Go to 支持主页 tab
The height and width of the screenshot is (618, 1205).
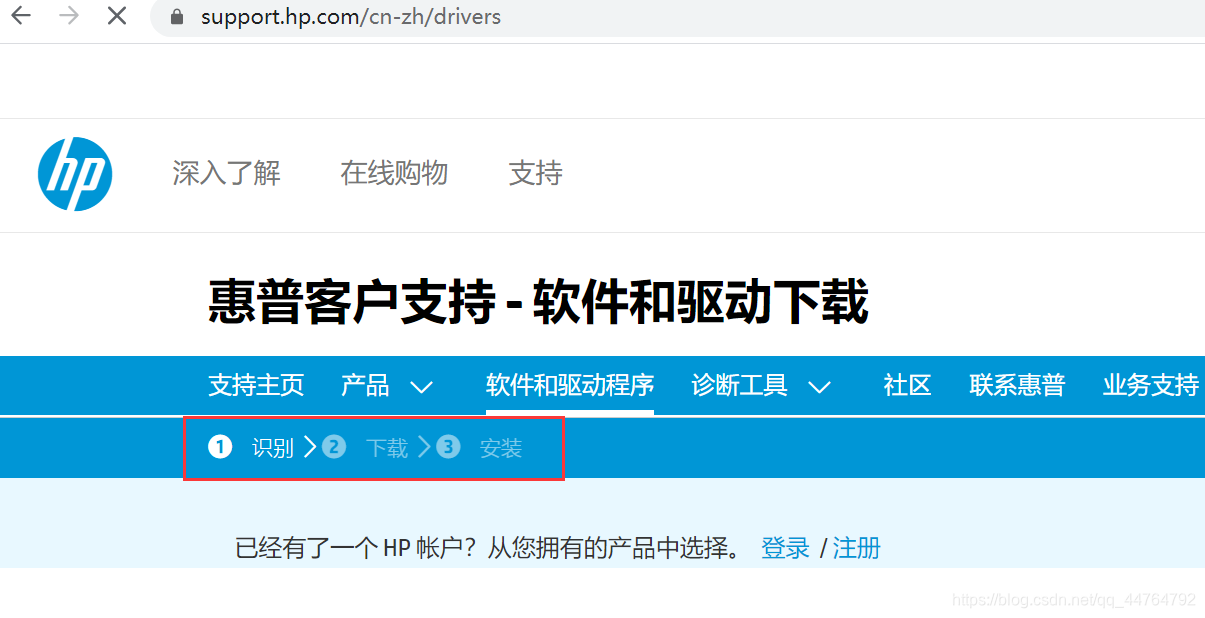256,385
